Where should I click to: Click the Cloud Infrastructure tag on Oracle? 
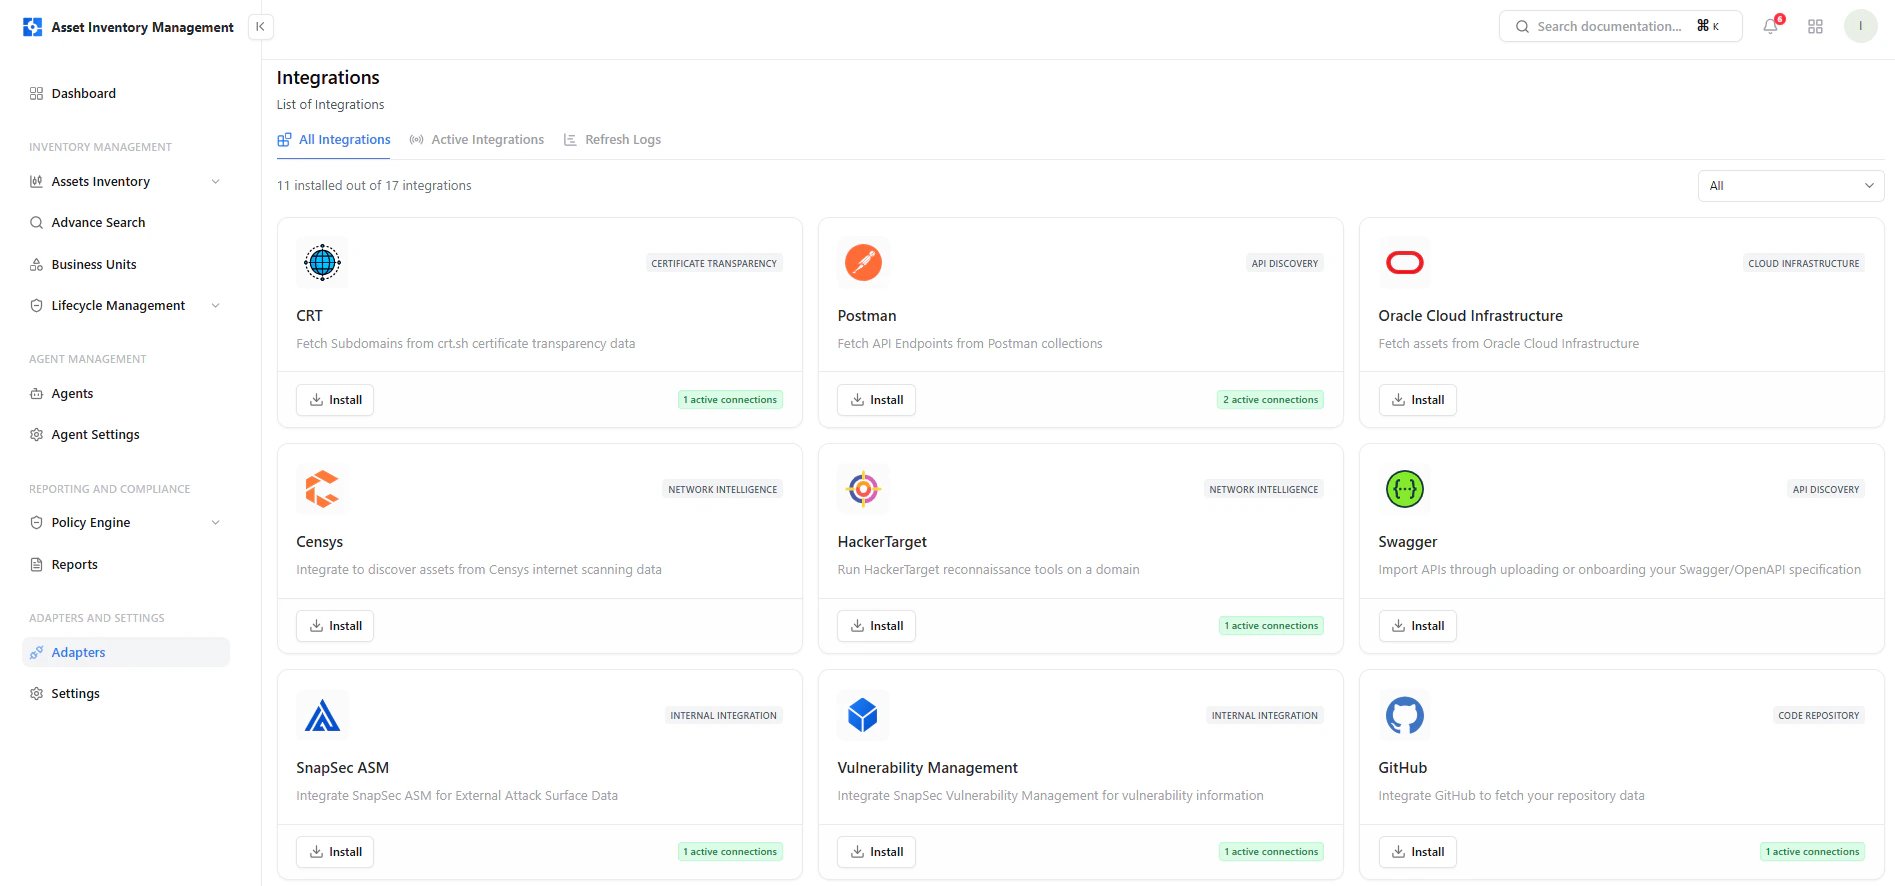click(x=1804, y=264)
